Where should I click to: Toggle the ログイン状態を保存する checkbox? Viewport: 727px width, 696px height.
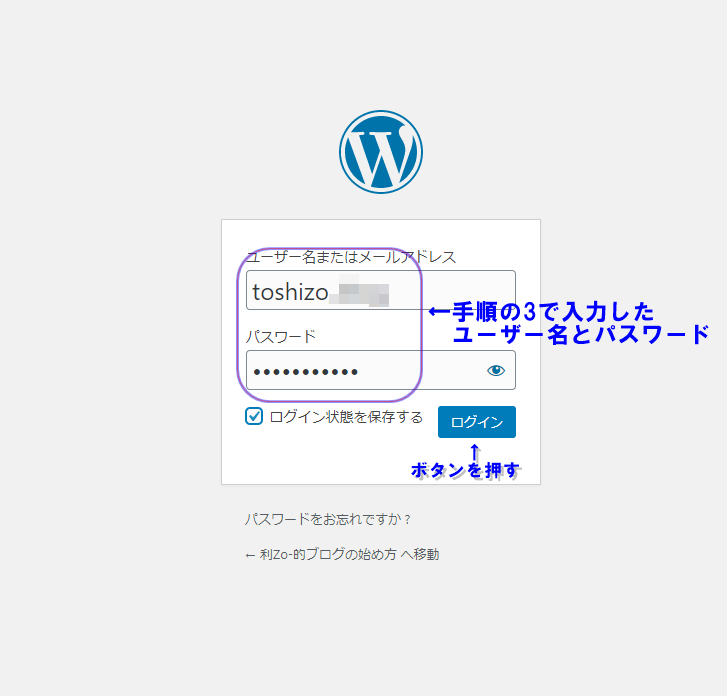pyautogui.click(x=254, y=417)
